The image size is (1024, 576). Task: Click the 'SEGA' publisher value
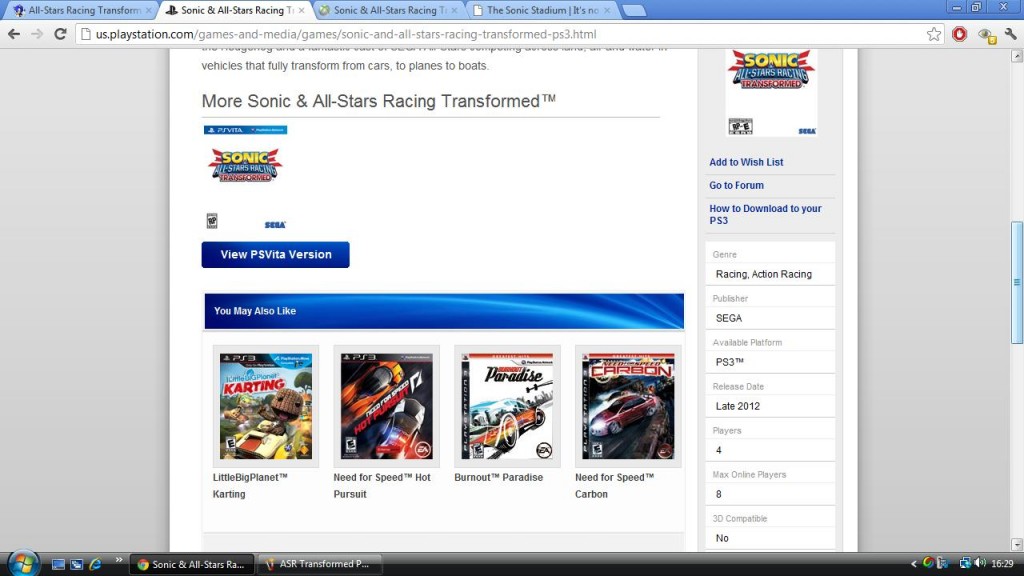coord(729,318)
